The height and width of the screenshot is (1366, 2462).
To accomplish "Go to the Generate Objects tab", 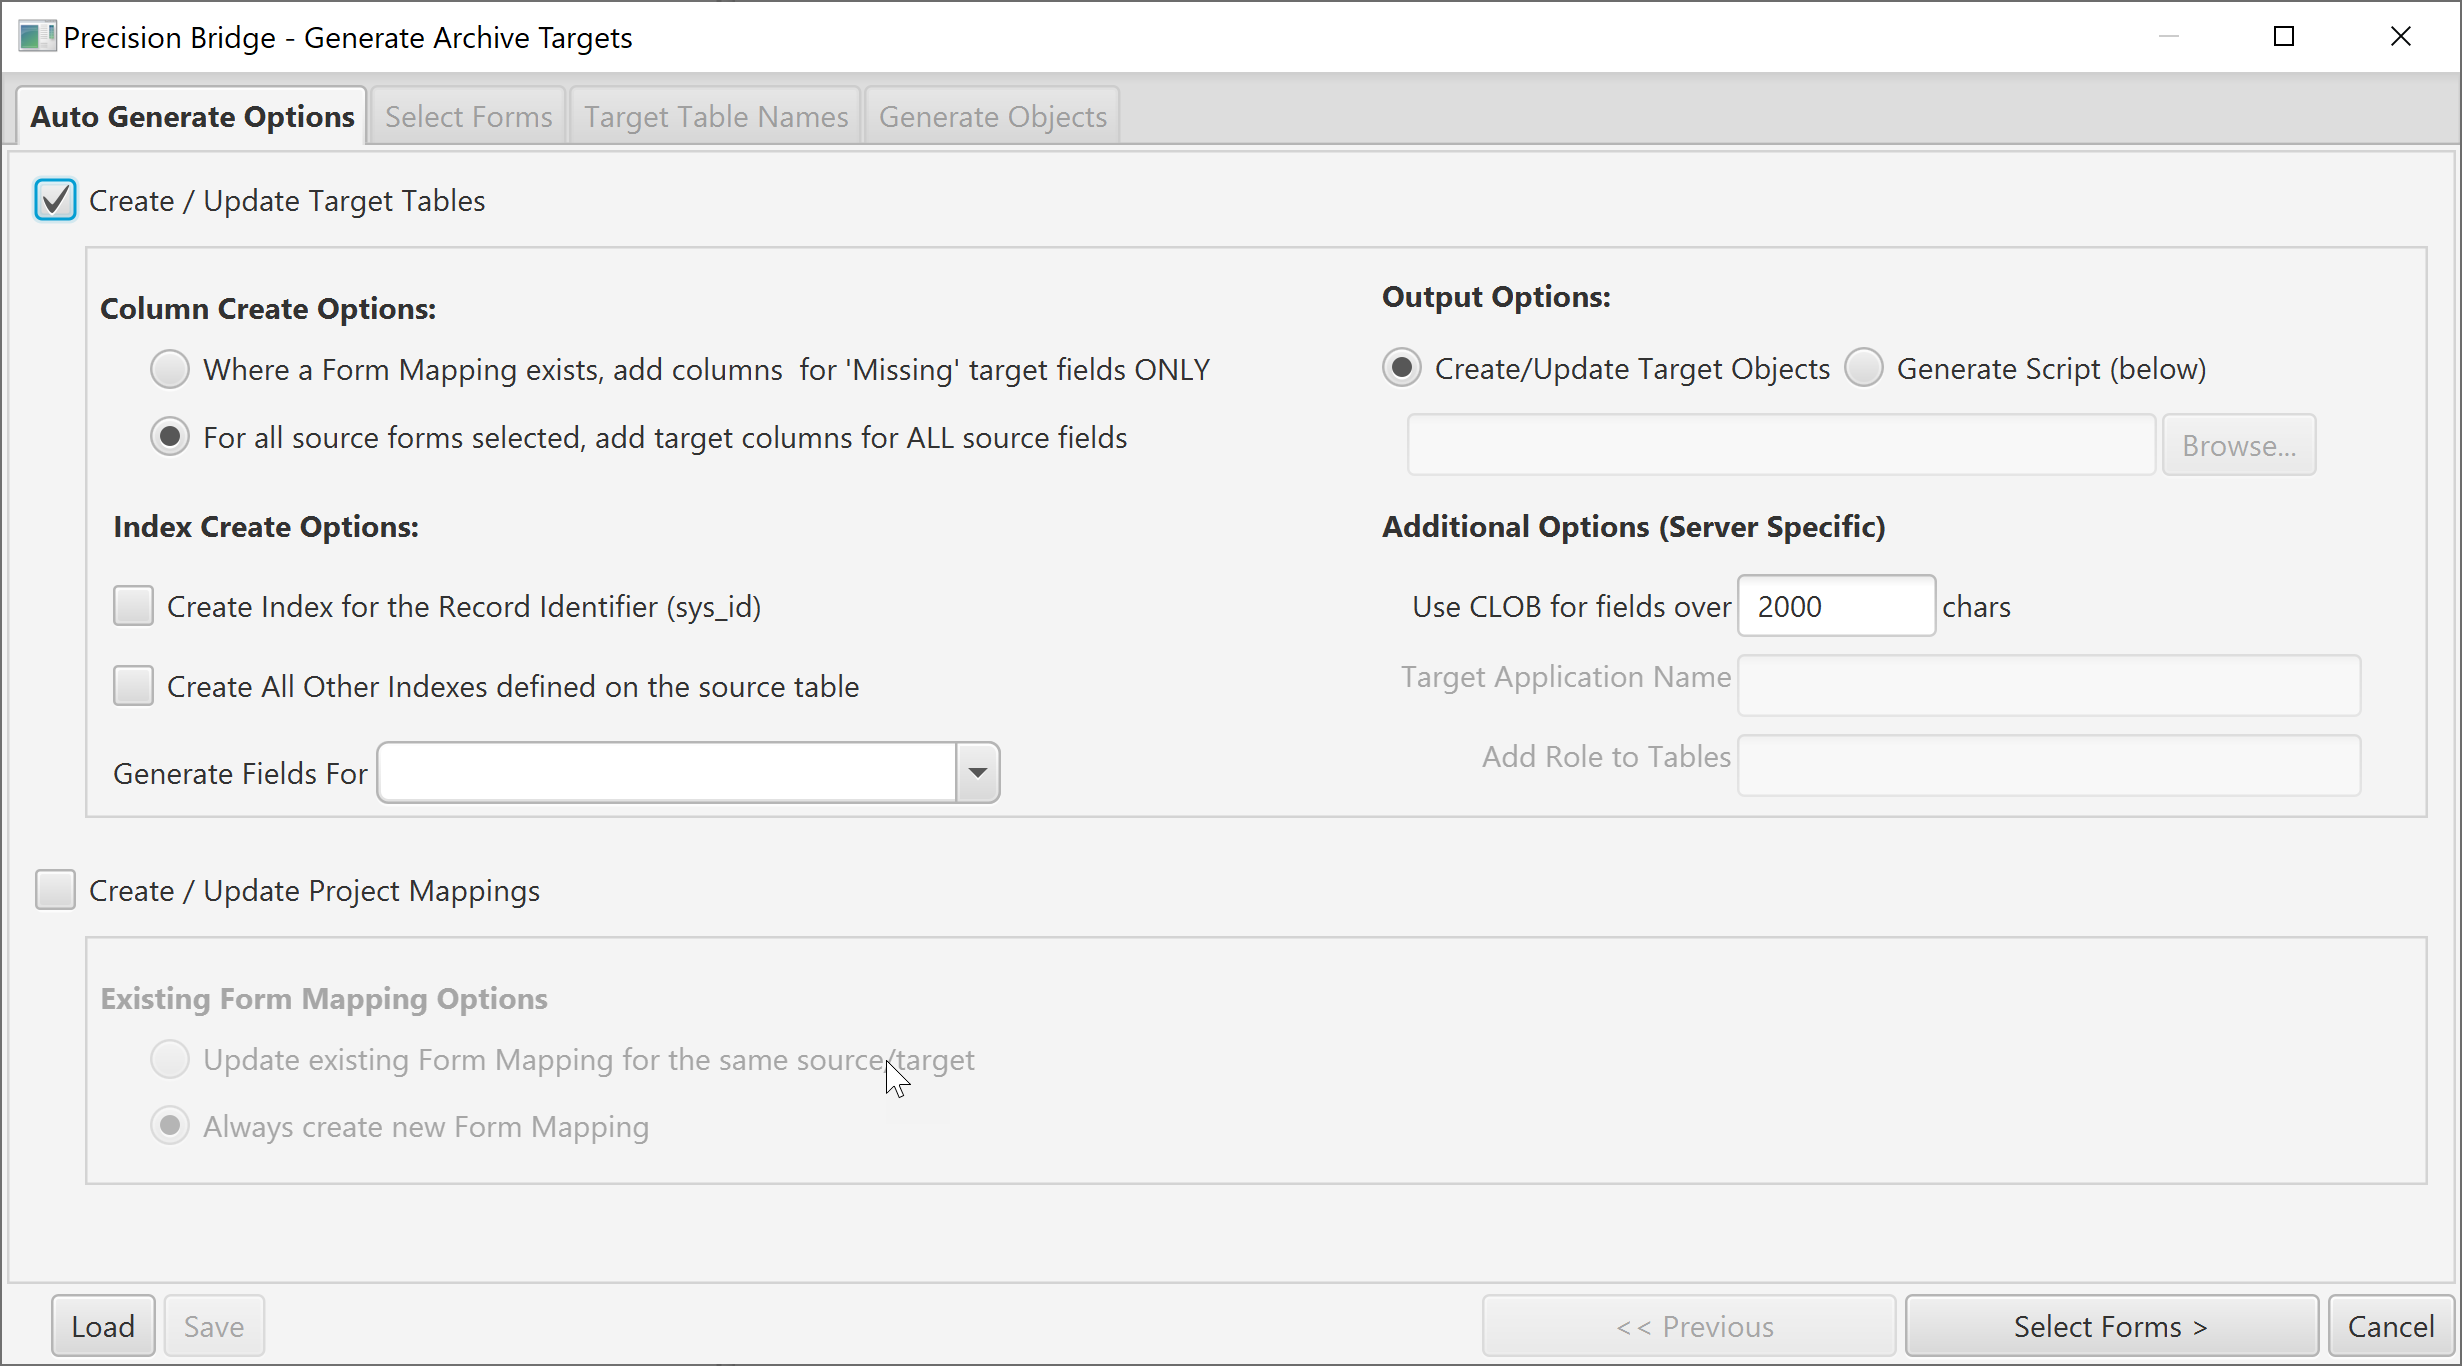I will click(x=992, y=116).
